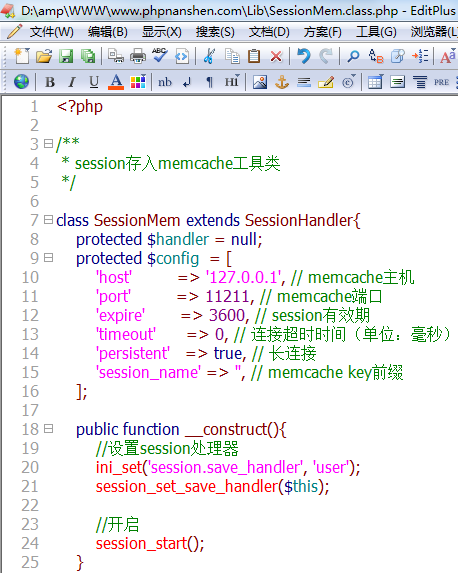Screen dimensions: 458x573
Task: Collapse the comment block at line 3
Action: 48,143
